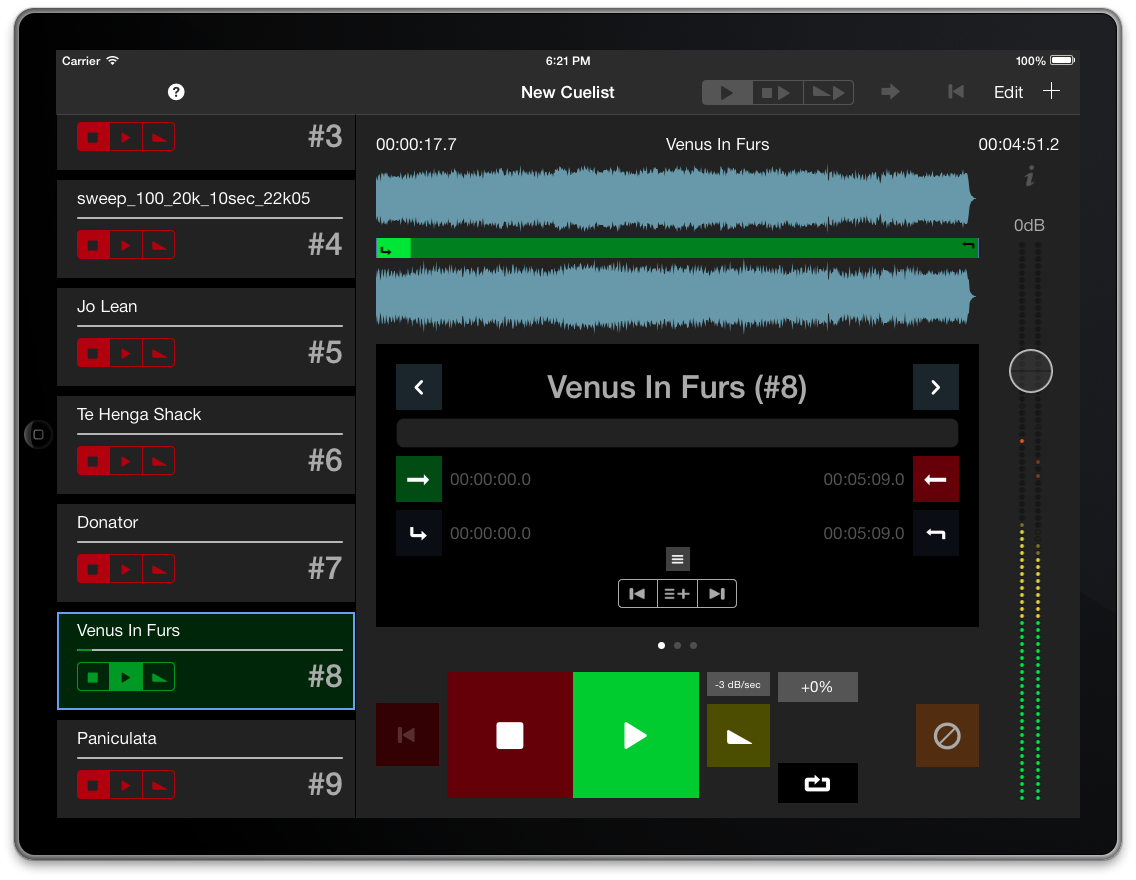Image resolution: width=1136 pixels, height=880 pixels.
Task: Jump to next marker in segmented control
Action: point(717,594)
